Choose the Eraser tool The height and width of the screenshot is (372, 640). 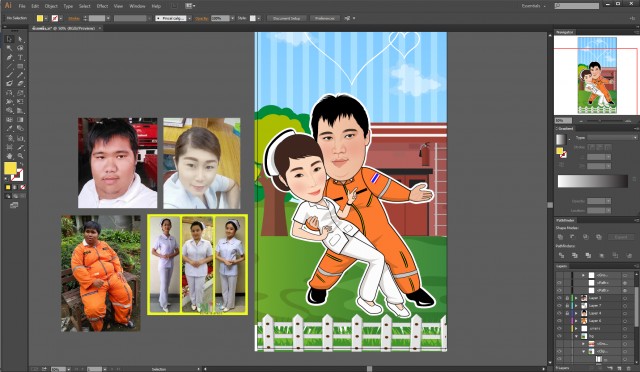point(20,84)
